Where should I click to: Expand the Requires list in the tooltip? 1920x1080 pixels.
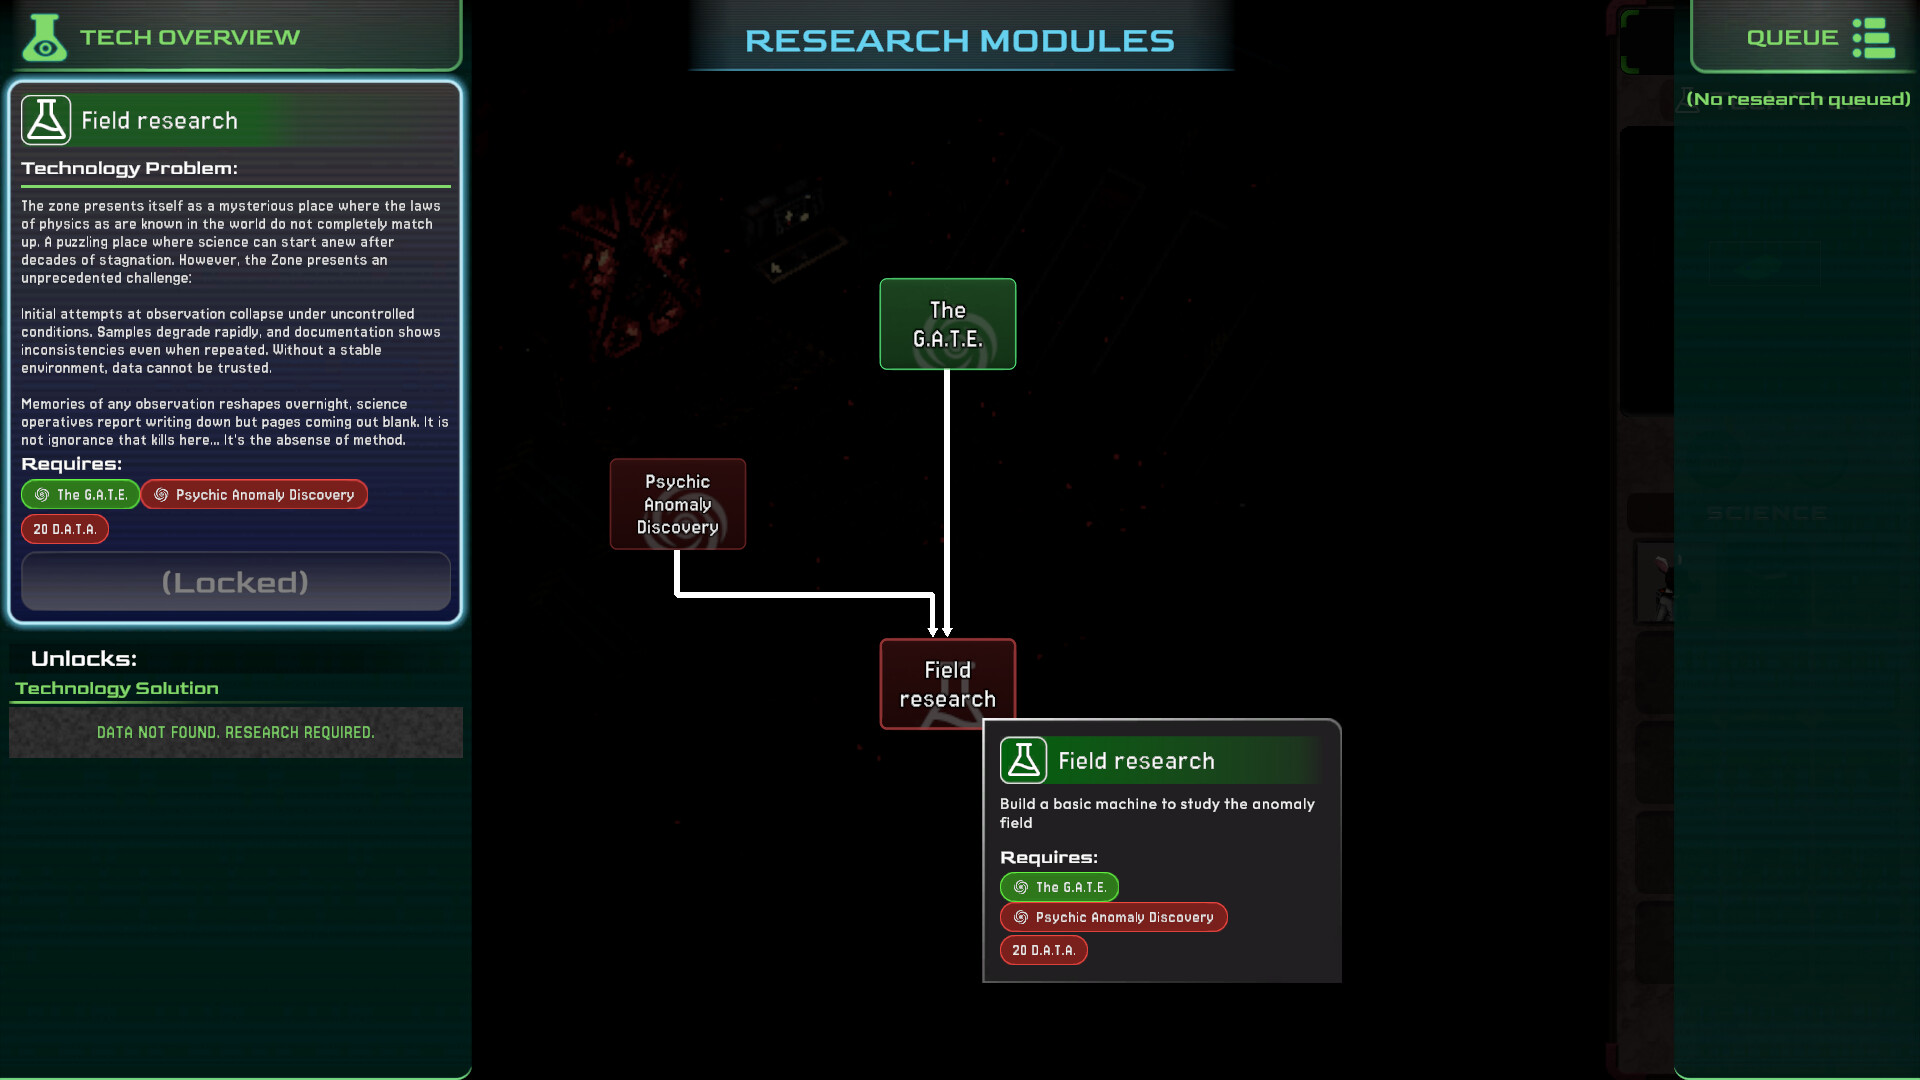1048,857
